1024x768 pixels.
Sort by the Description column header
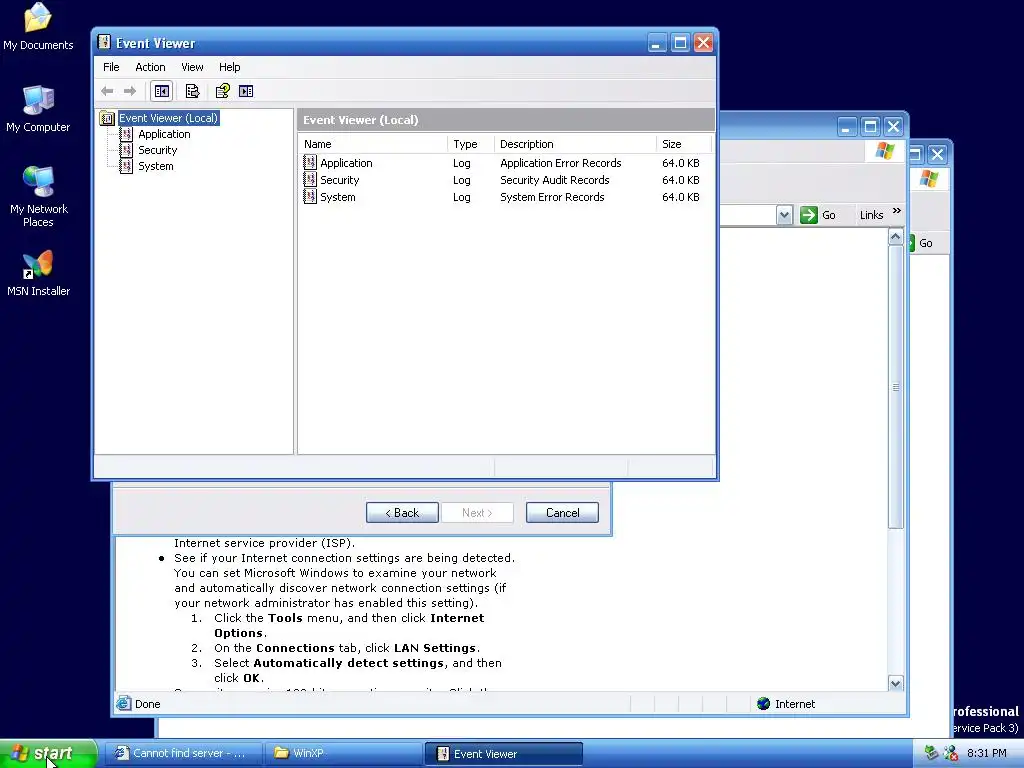coord(575,144)
